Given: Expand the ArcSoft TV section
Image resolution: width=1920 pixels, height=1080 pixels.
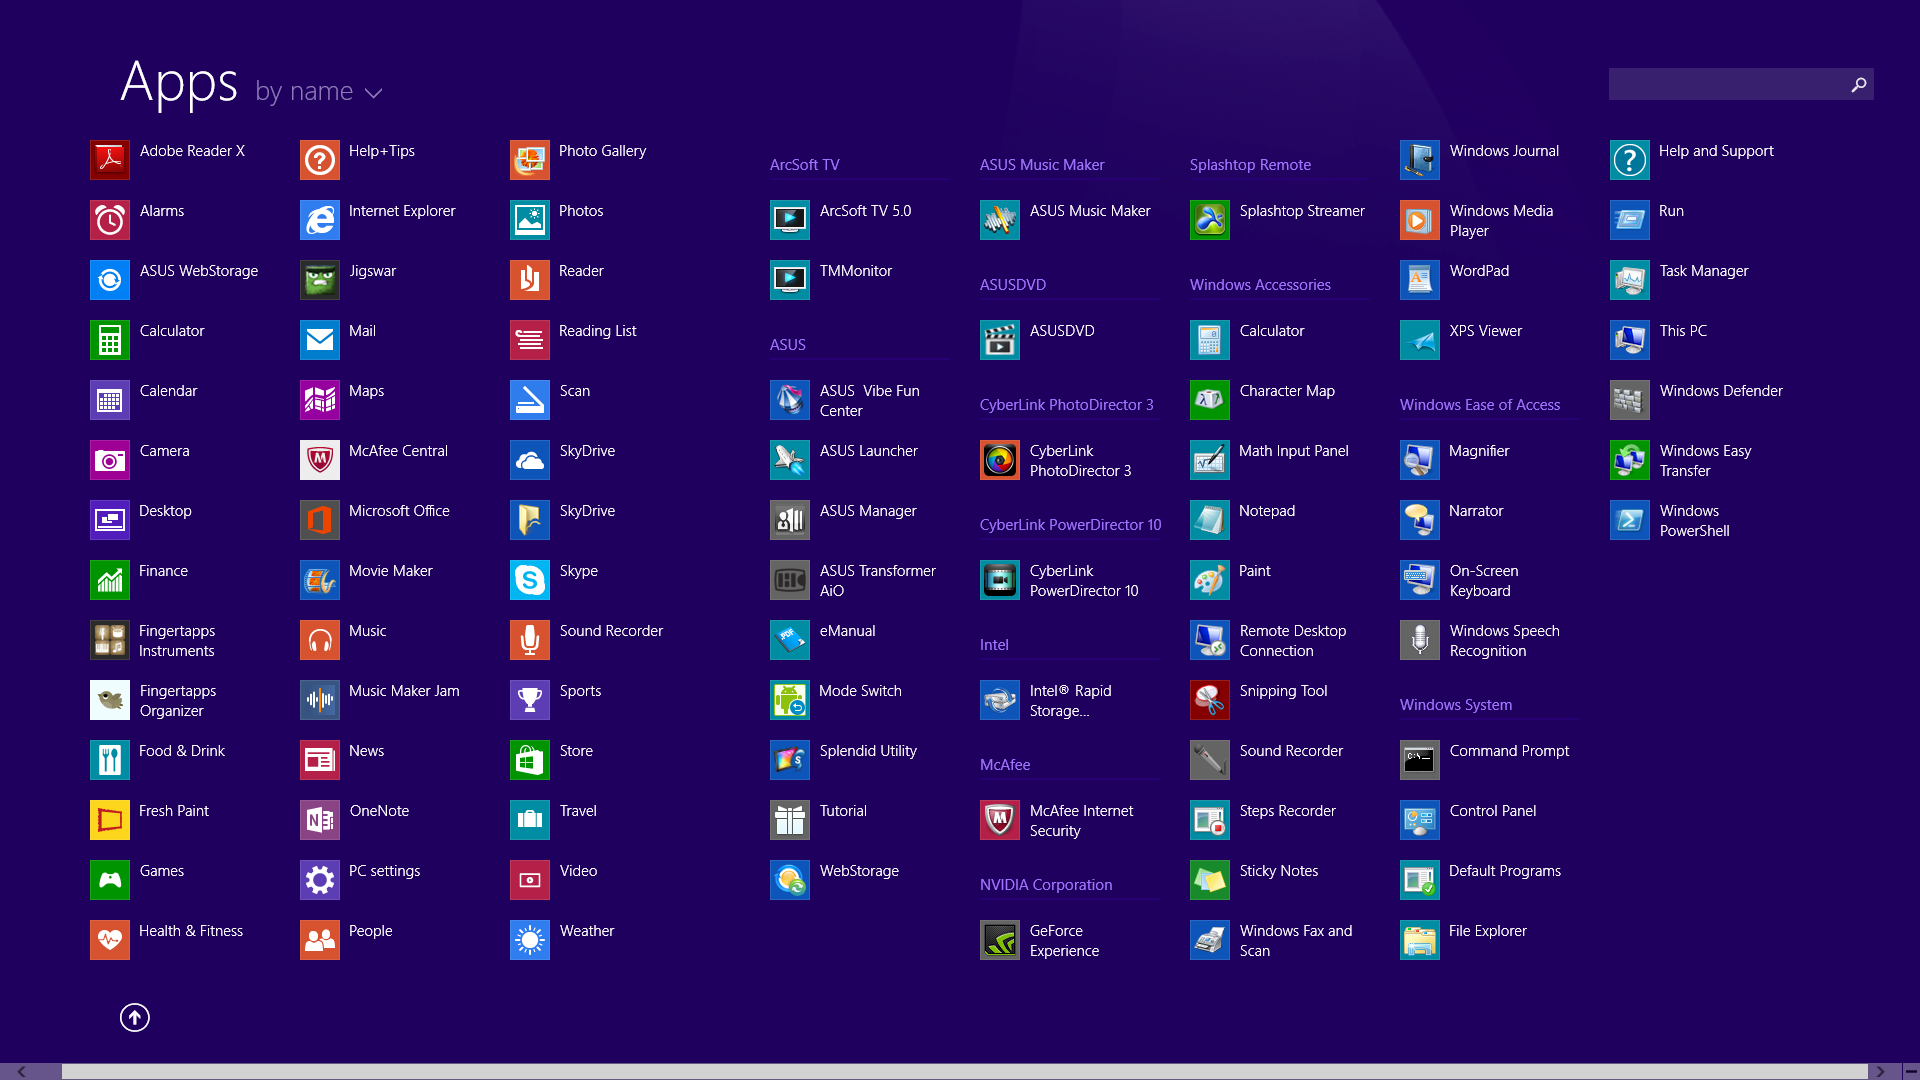Looking at the screenshot, I should point(808,164).
